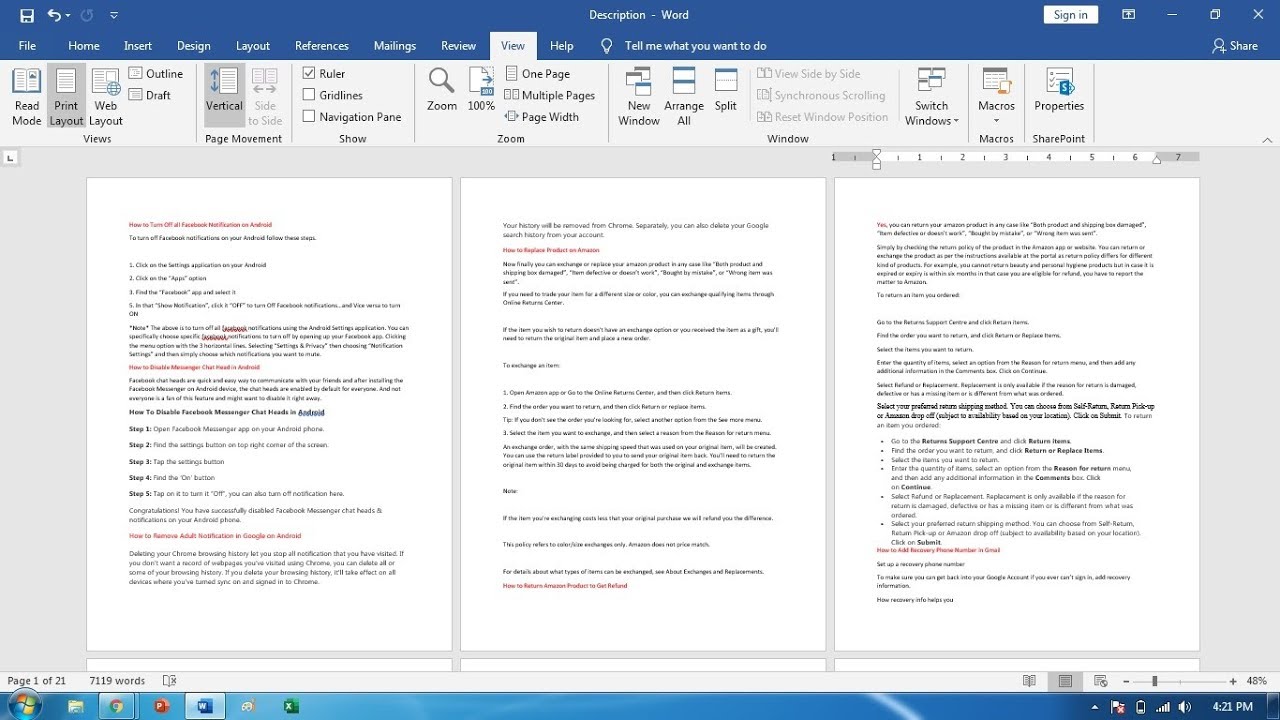Enable the Gridlines checkbox
The image size is (1280, 720).
click(x=310, y=95)
